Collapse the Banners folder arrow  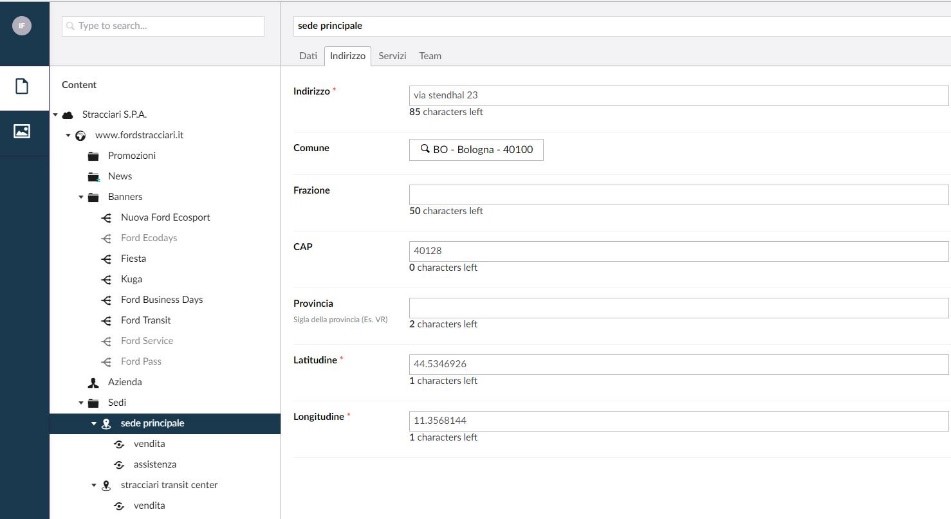click(81, 197)
